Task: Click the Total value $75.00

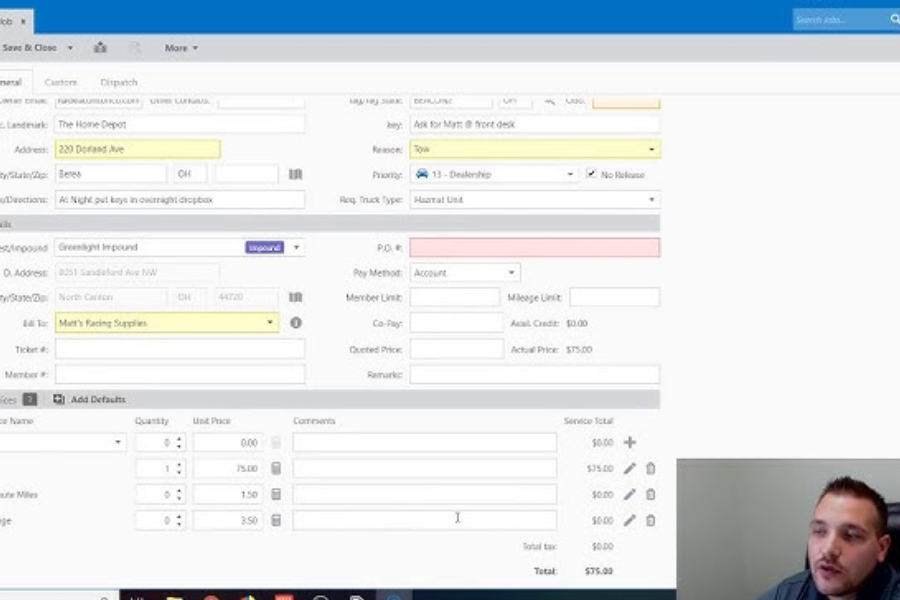Action: 599,571
